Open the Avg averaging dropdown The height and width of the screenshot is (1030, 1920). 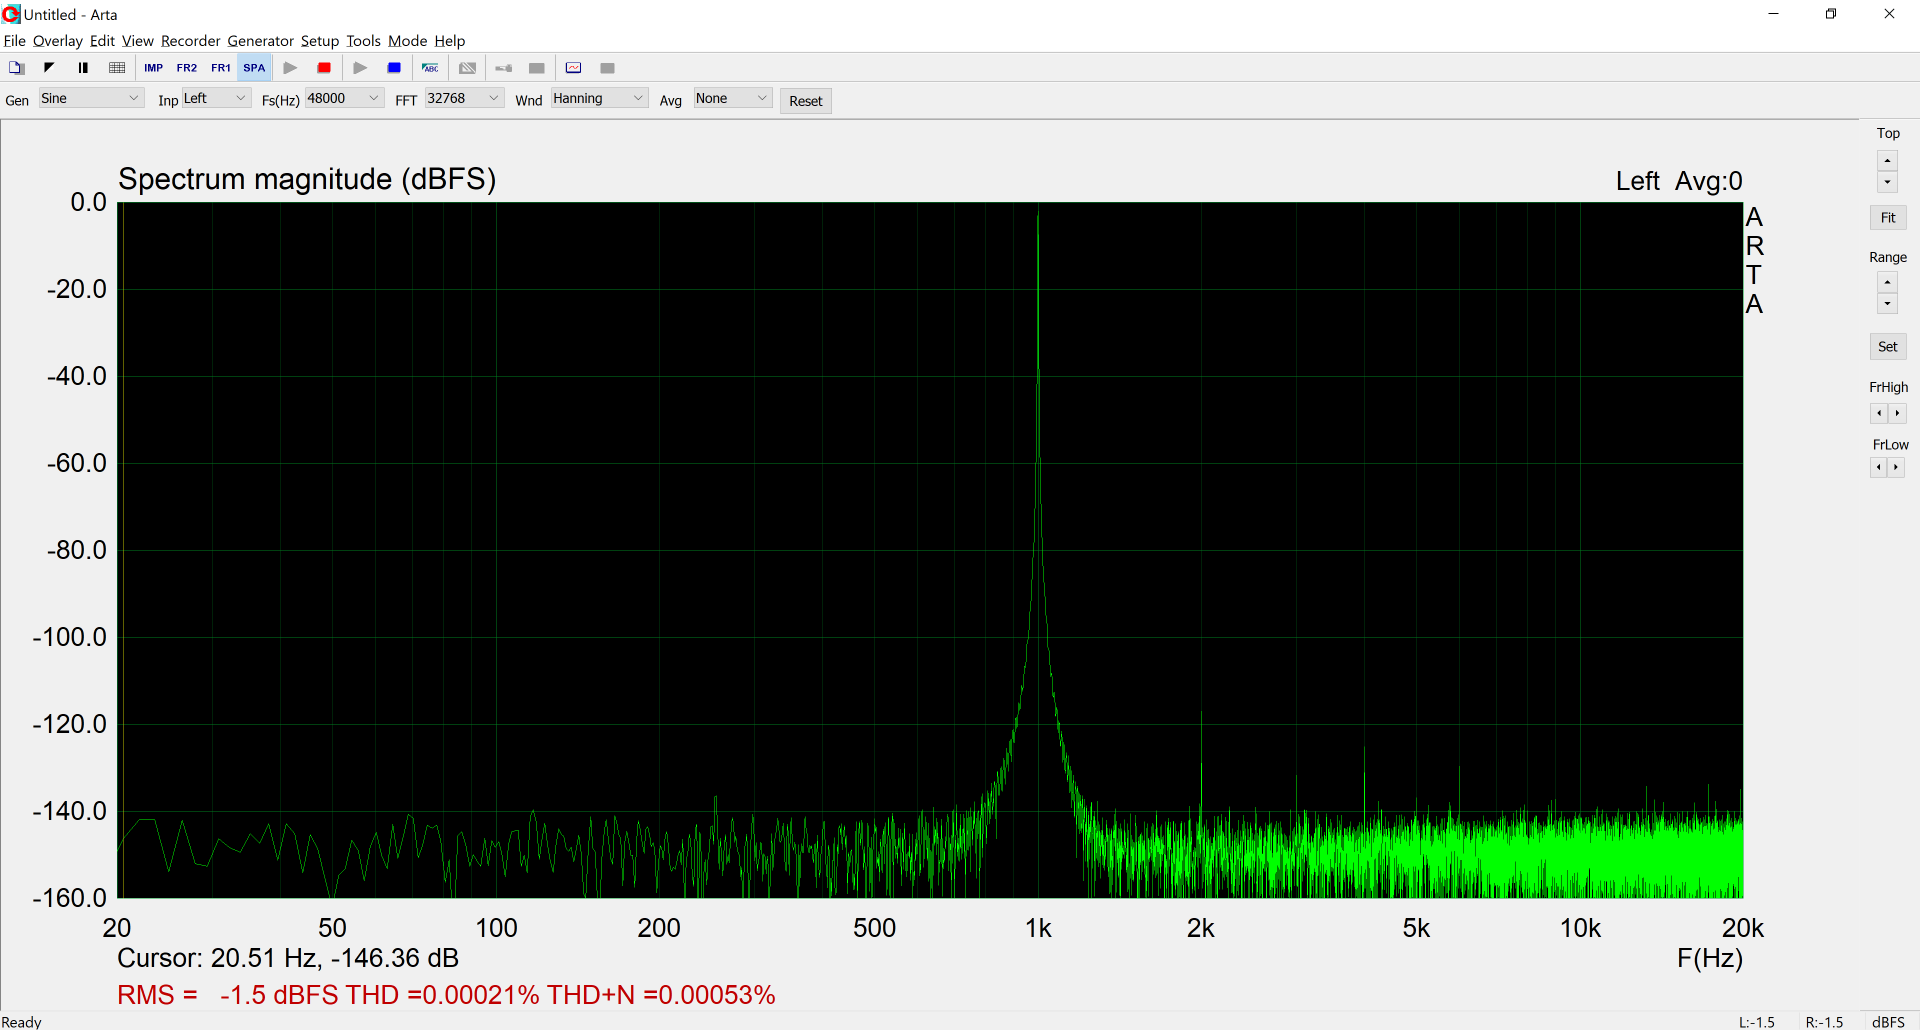tap(733, 98)
